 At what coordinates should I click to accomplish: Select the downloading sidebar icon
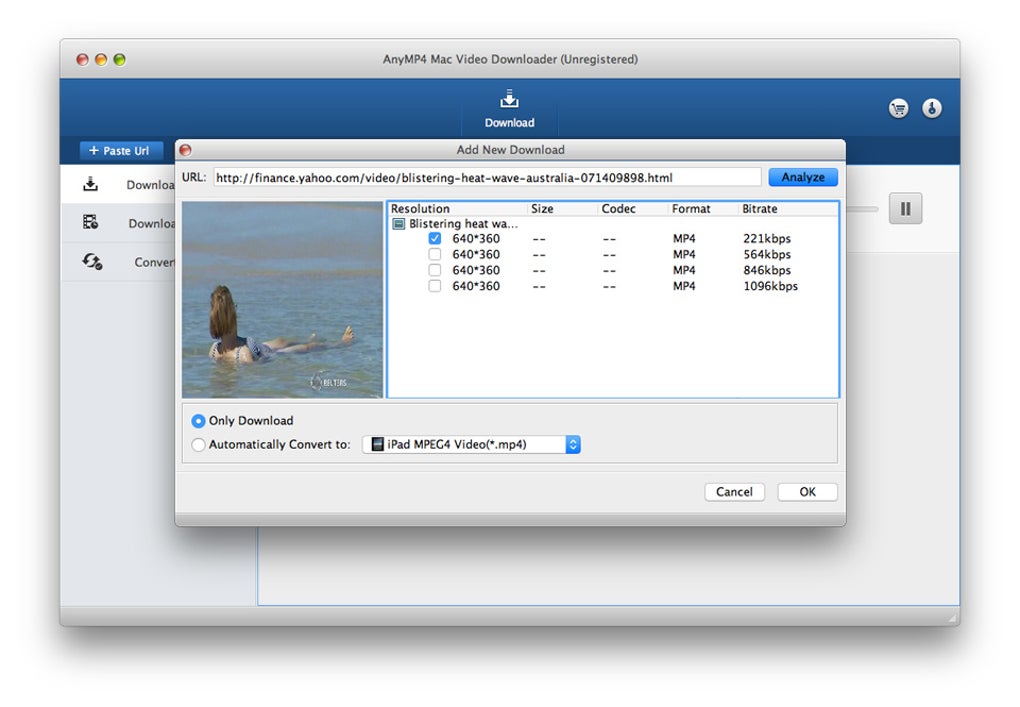click(x=90, y=184)
